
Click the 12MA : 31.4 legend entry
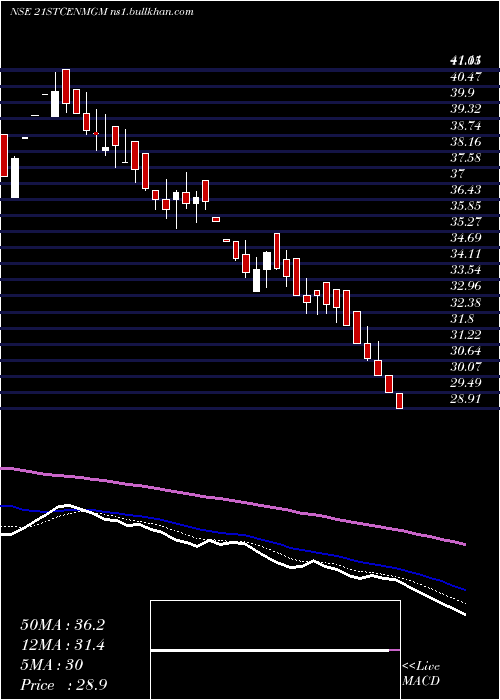[x=62, y=645]
